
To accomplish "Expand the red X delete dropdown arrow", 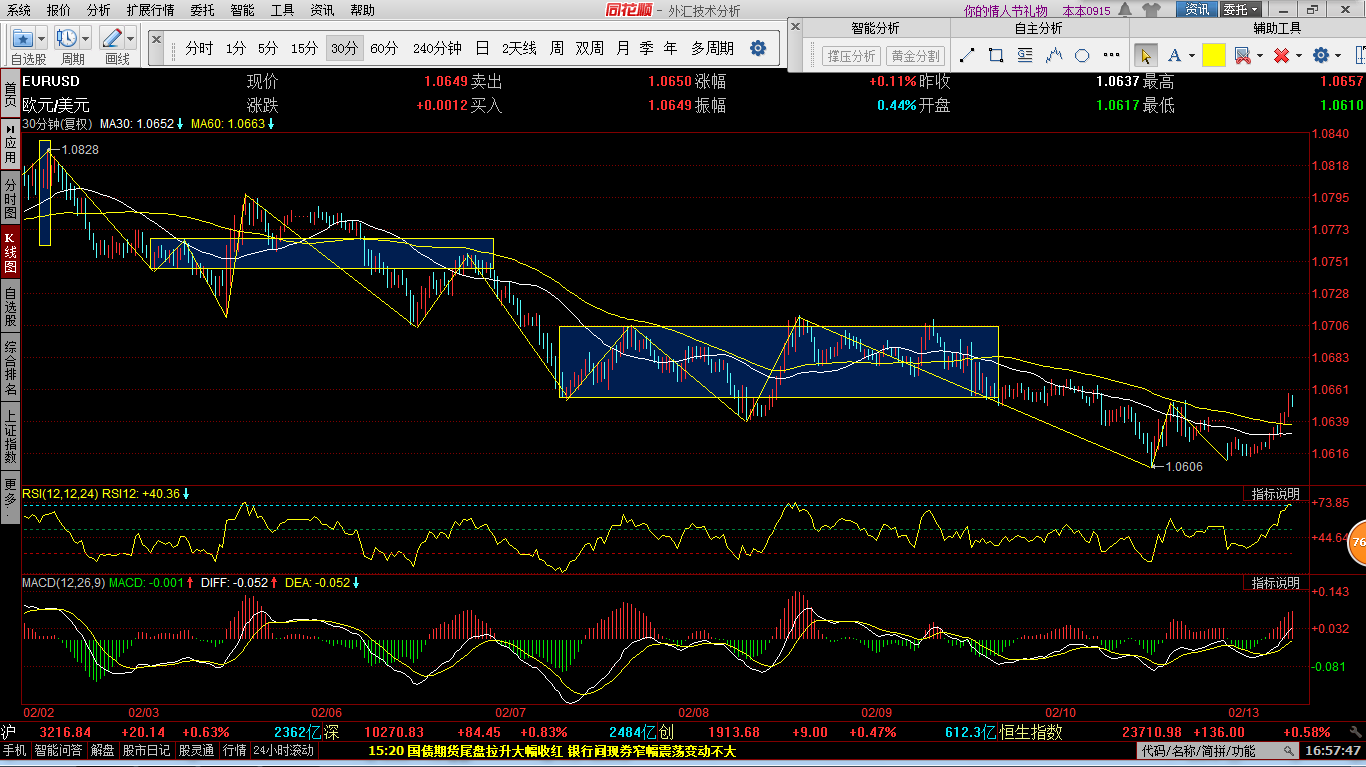I will 1298,55.
